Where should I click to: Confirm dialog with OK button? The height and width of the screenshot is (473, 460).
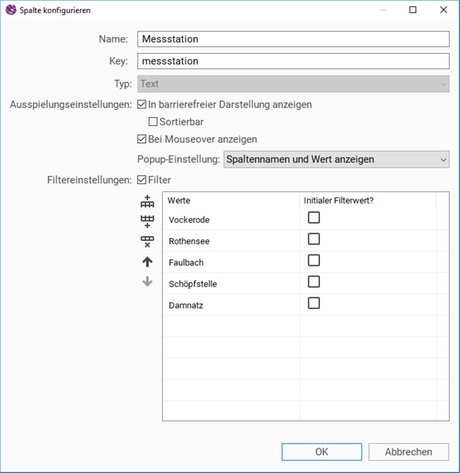tap(322, 452)
